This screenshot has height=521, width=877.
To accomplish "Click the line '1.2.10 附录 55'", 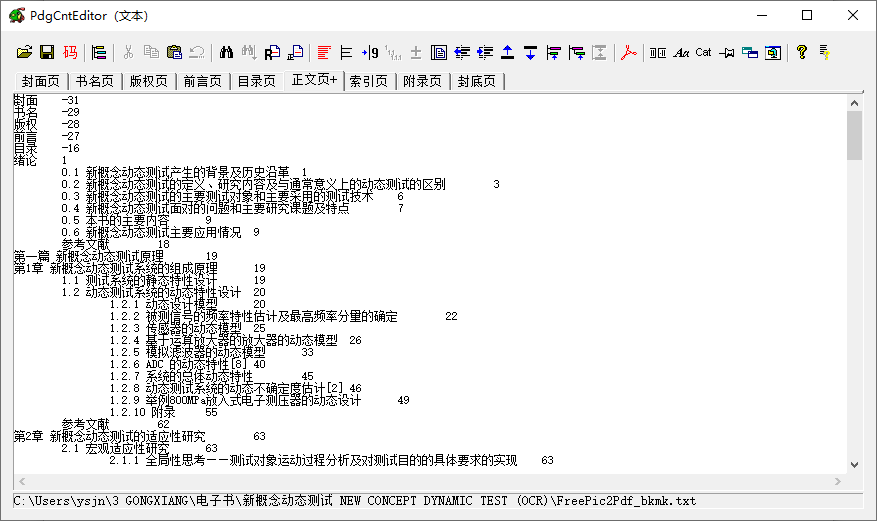I will pyautogui.click(x=163, y=413).
